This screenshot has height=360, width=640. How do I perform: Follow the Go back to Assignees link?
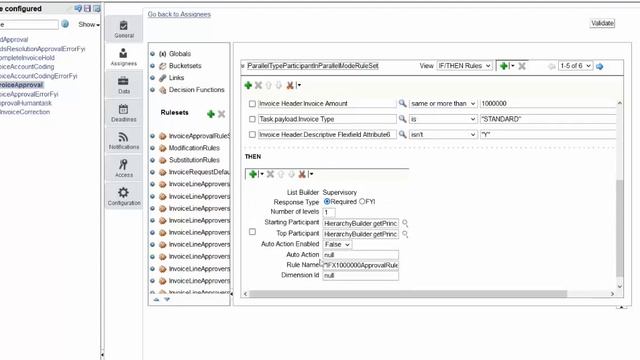(x=179, y=14)
